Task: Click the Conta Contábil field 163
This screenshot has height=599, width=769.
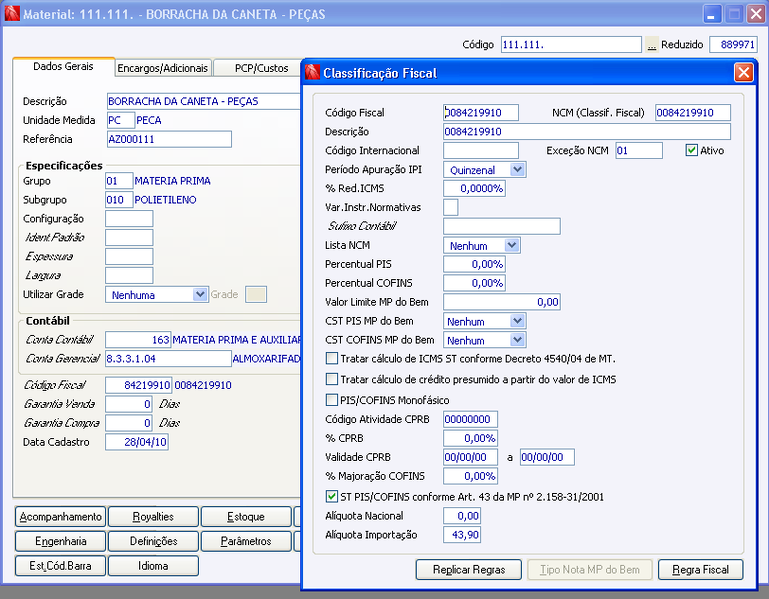Action: (x=138, y=339)
